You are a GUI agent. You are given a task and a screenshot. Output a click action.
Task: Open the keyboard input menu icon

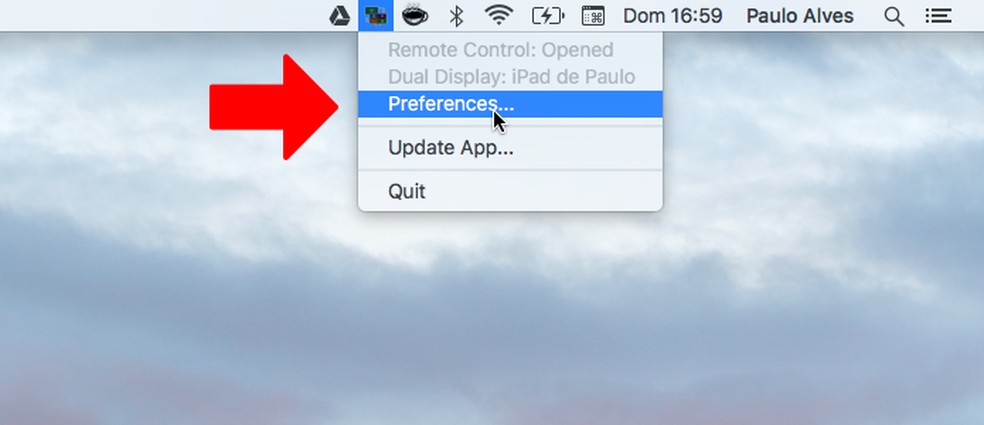[x=593, y=16]
